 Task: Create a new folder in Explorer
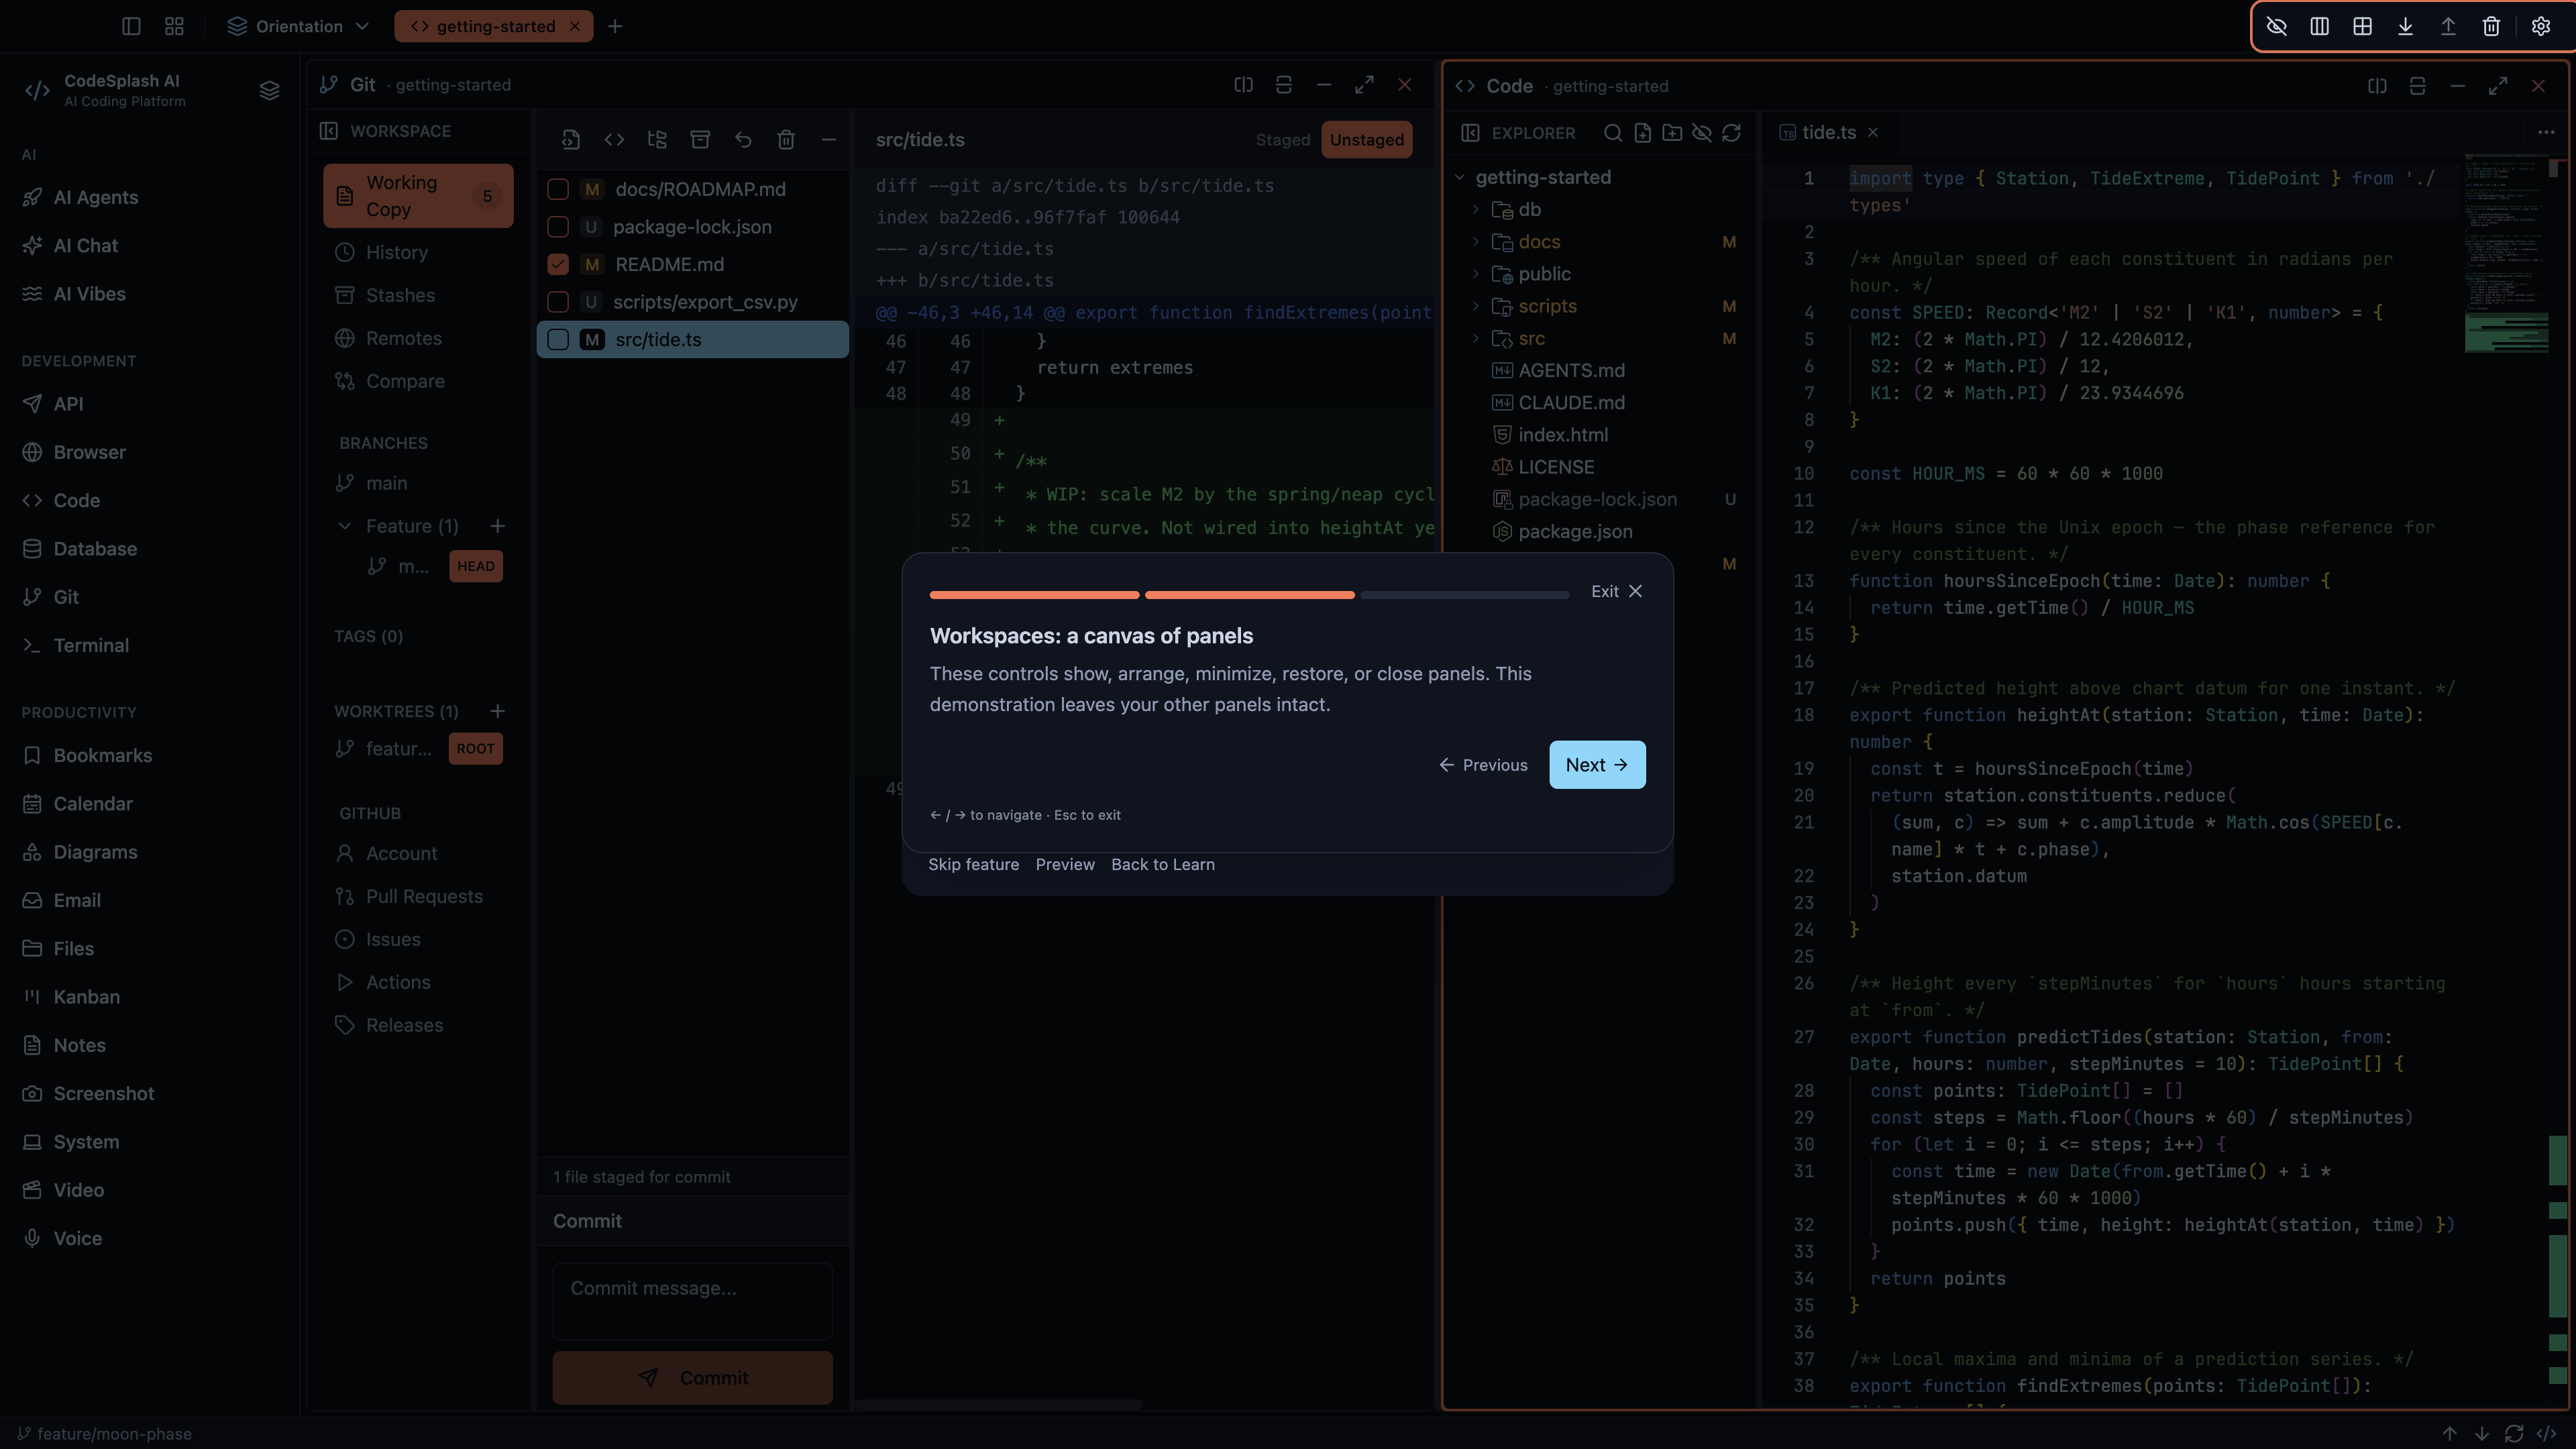[x=1672, y=133]
